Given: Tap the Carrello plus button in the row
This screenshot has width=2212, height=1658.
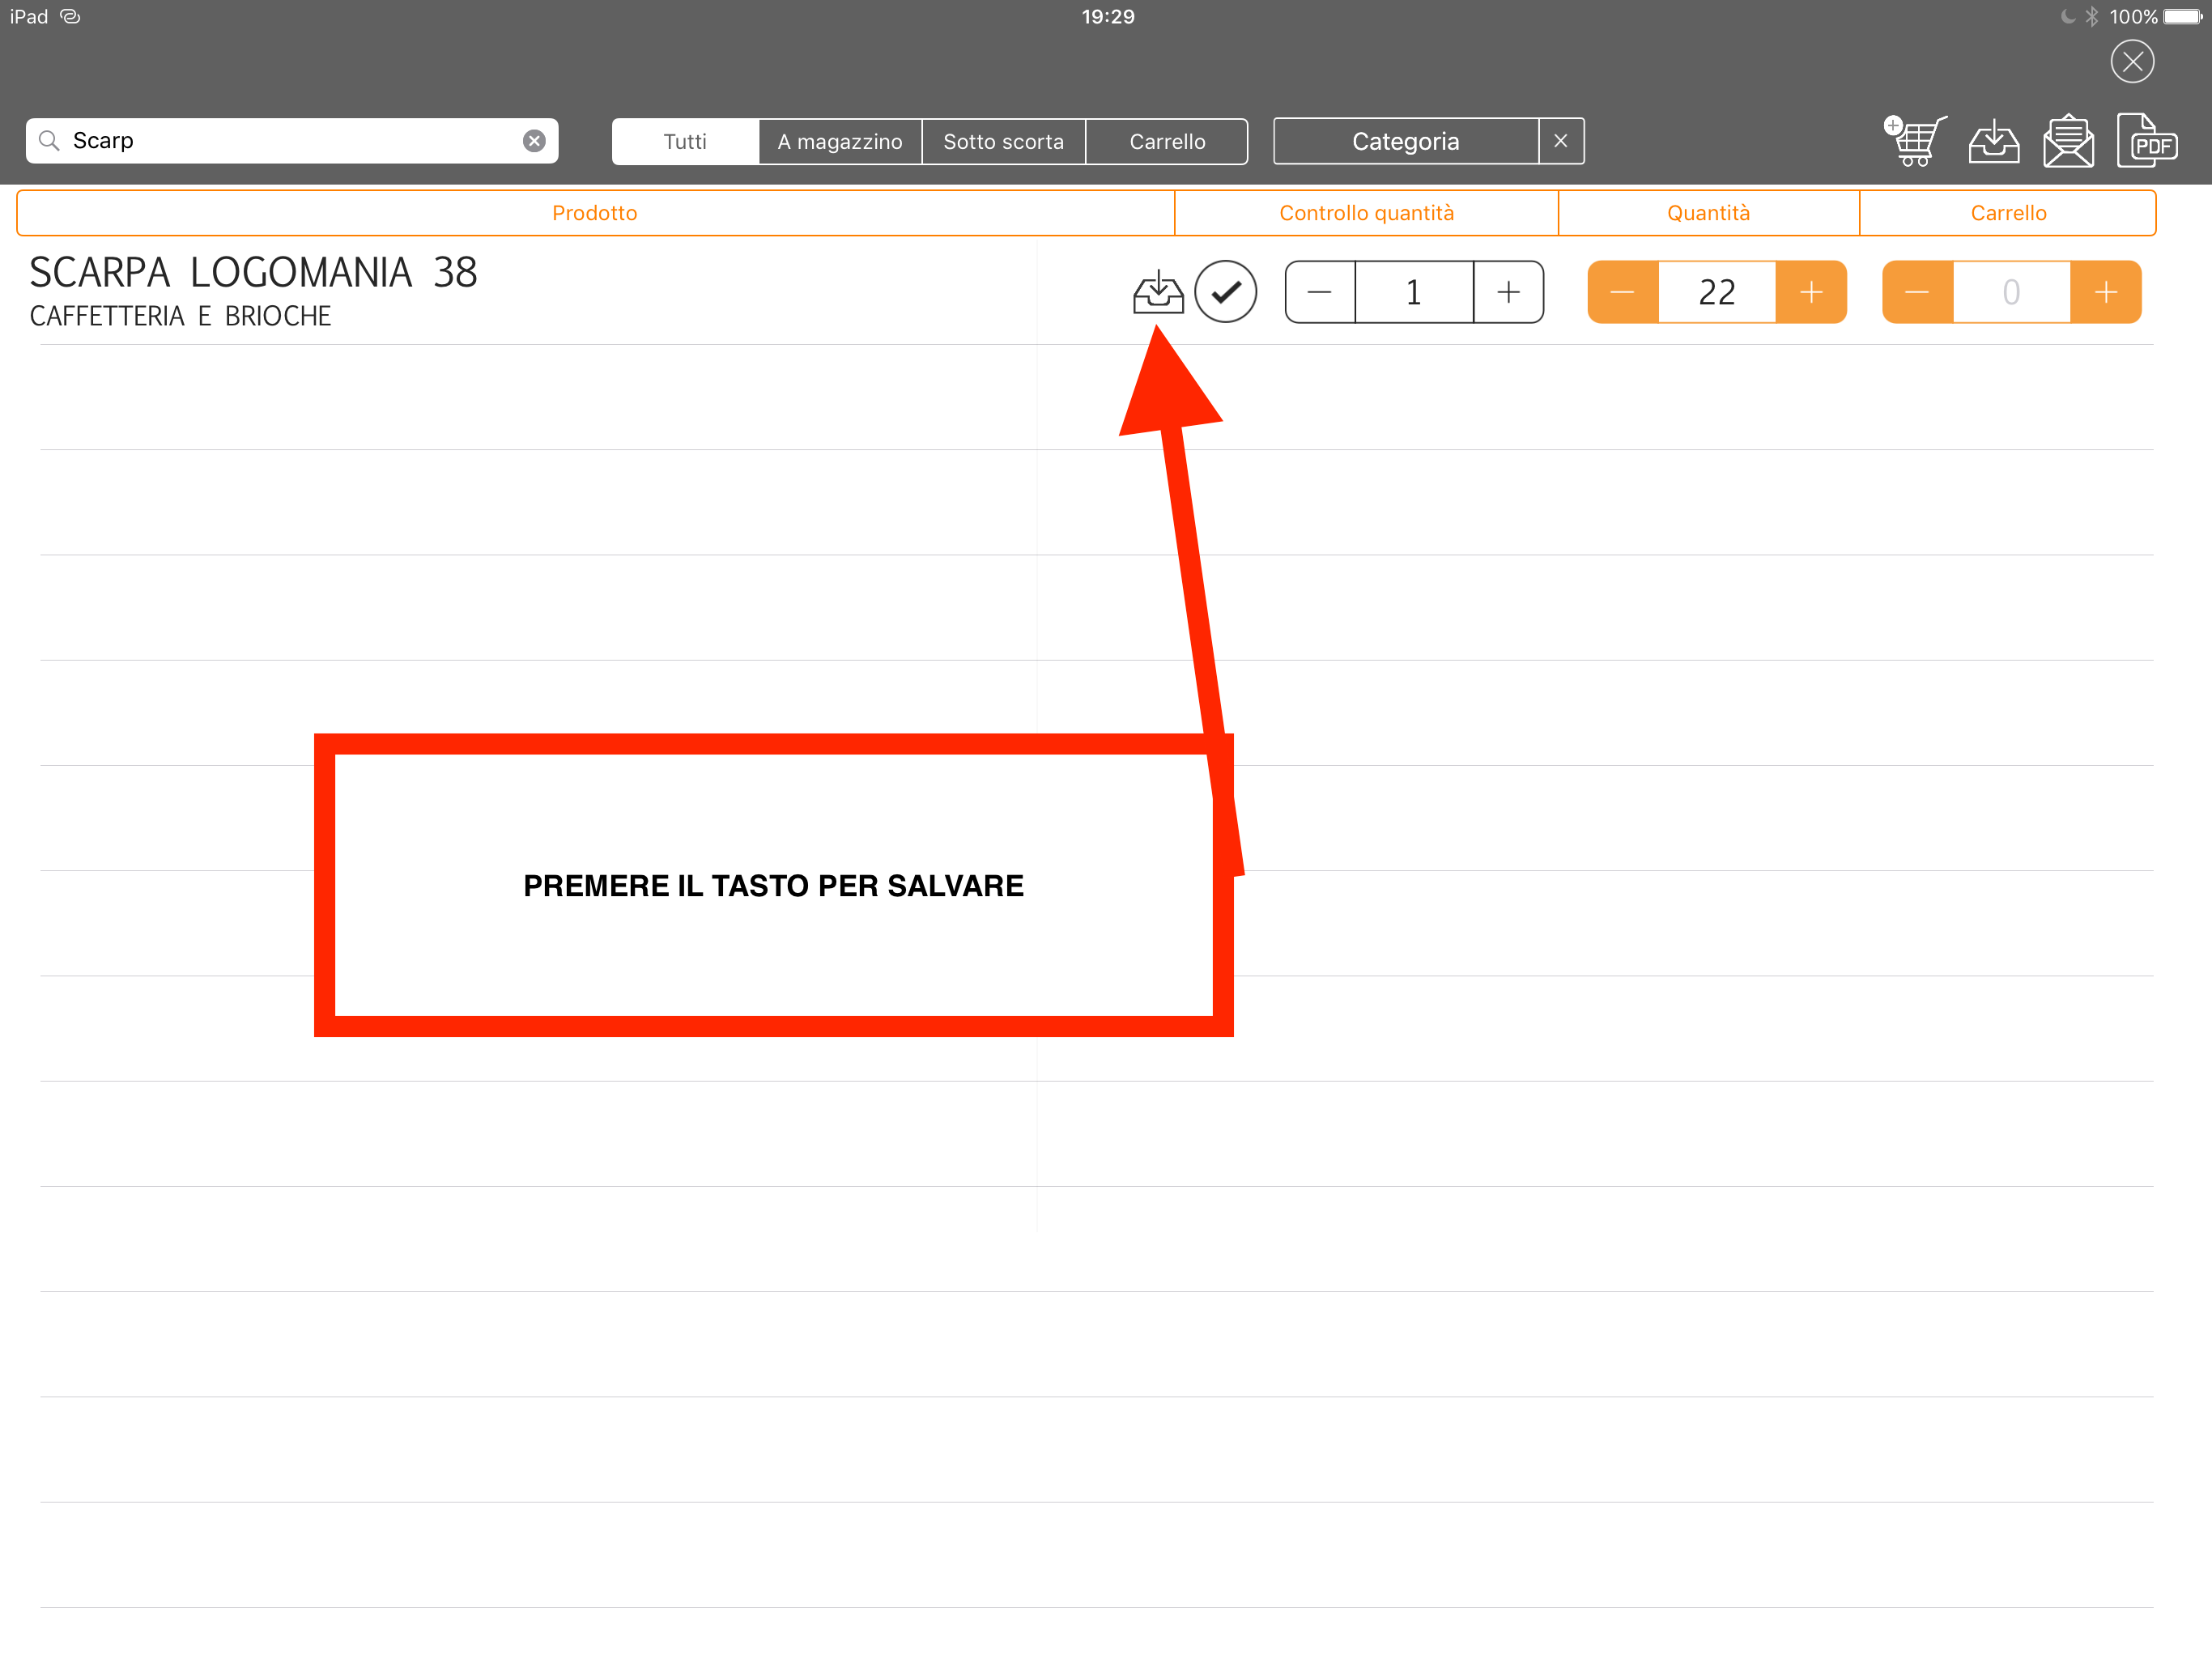Looking at the screenshot, I should (2105, 292).
